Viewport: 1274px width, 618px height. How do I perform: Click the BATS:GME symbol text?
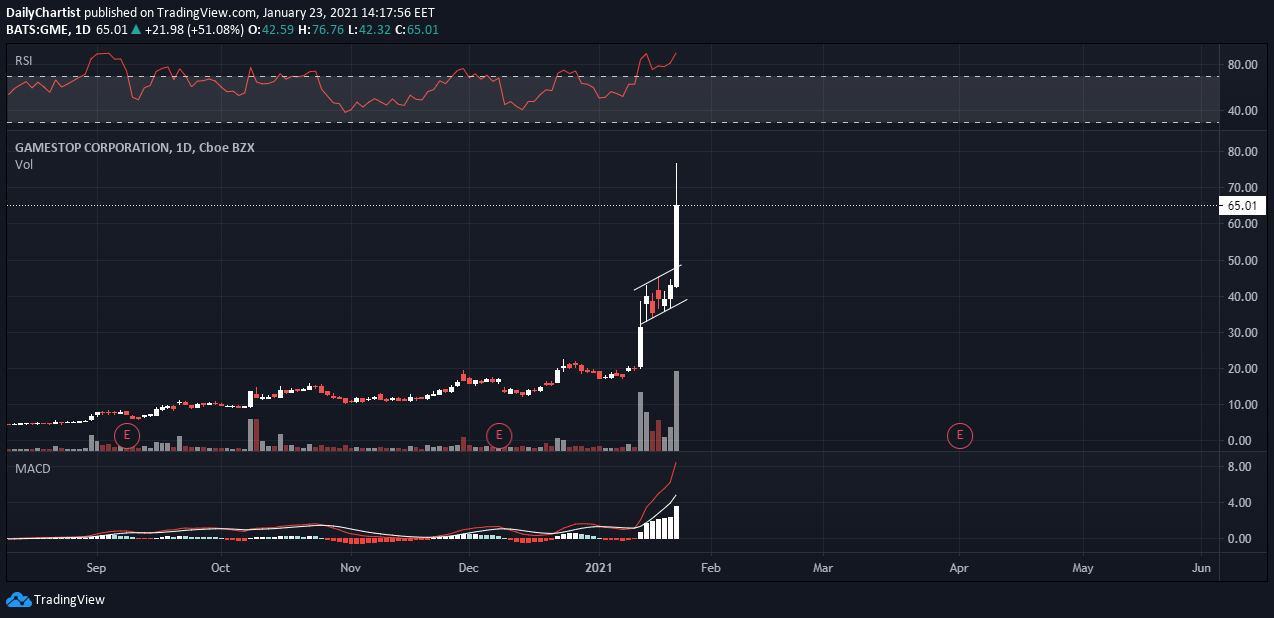point(37,30)
